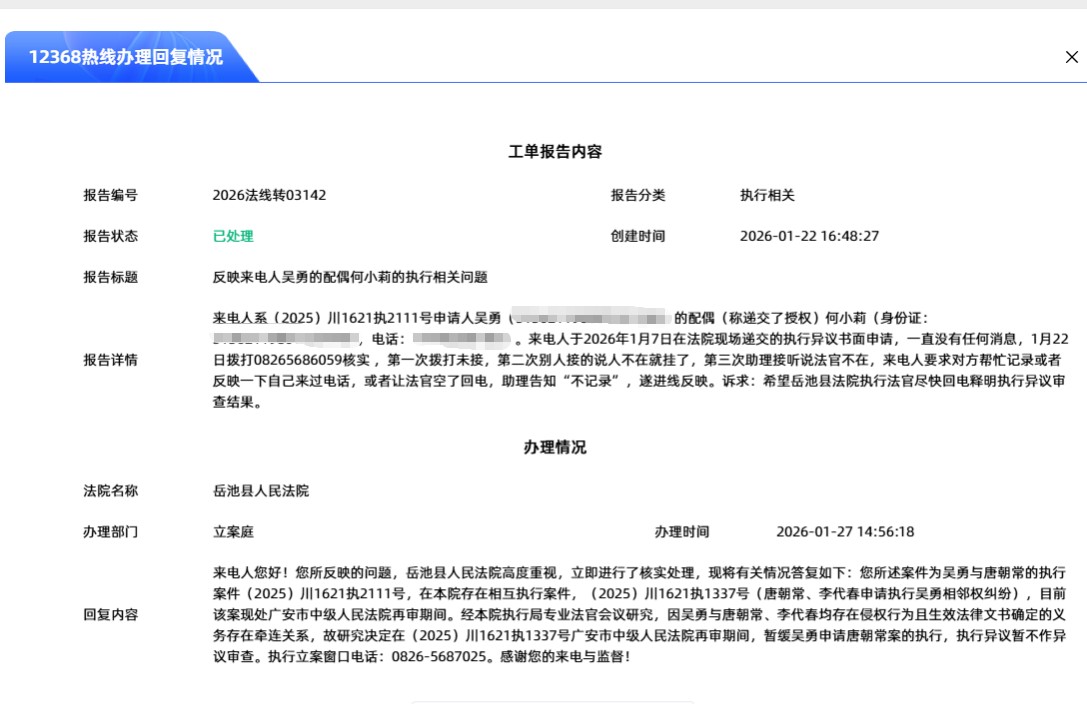Close the reply details dialog
Image resolution: width=1087 pixels, height=704 pixels.
coord(1071,57)
